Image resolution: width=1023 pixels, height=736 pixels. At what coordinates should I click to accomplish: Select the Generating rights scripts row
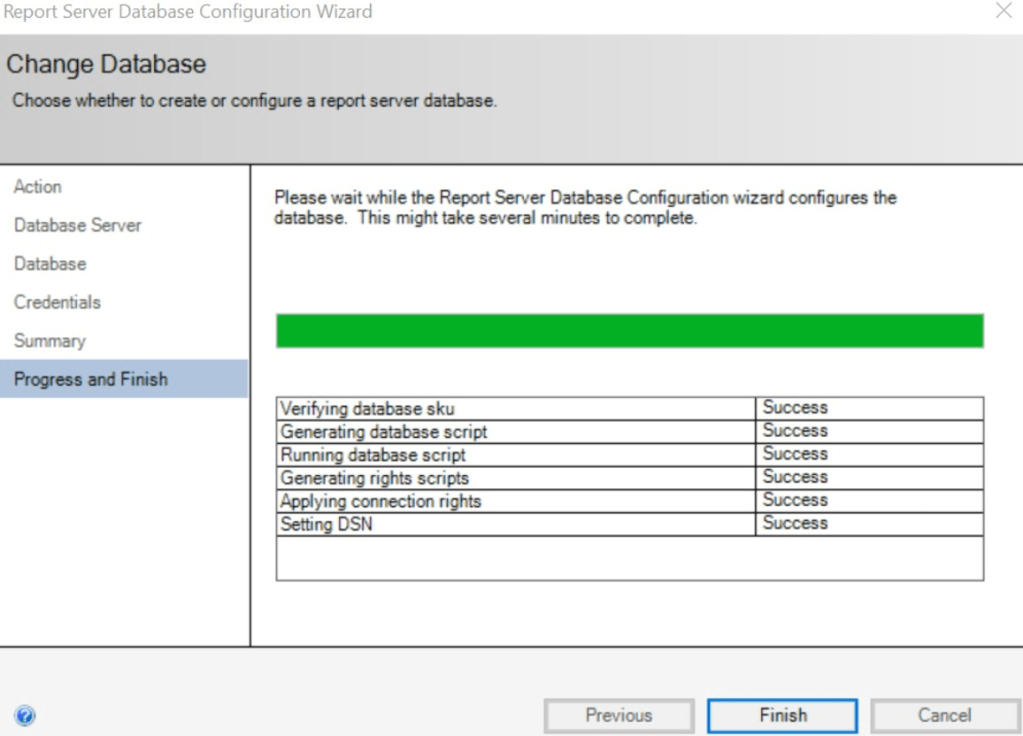tap(374, 478)
